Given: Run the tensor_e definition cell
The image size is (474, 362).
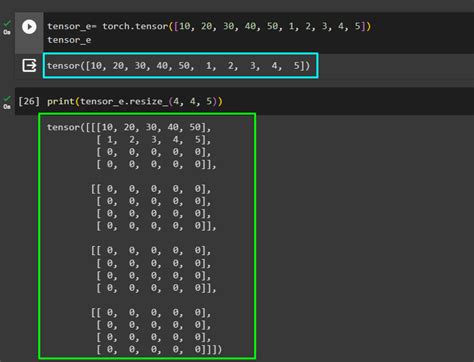Looking at the screenshot, I should click(x=29, y=27).
